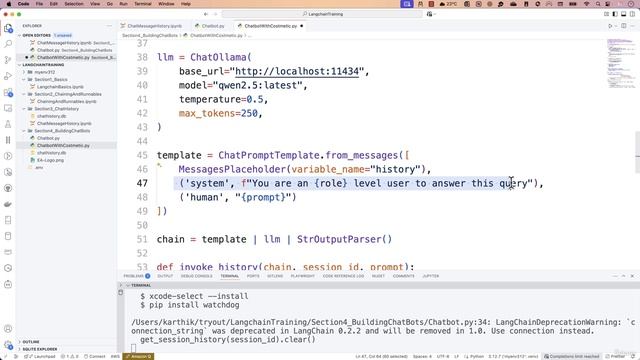Switch to the Ports panel tab
640x360 pixels.
253,276
